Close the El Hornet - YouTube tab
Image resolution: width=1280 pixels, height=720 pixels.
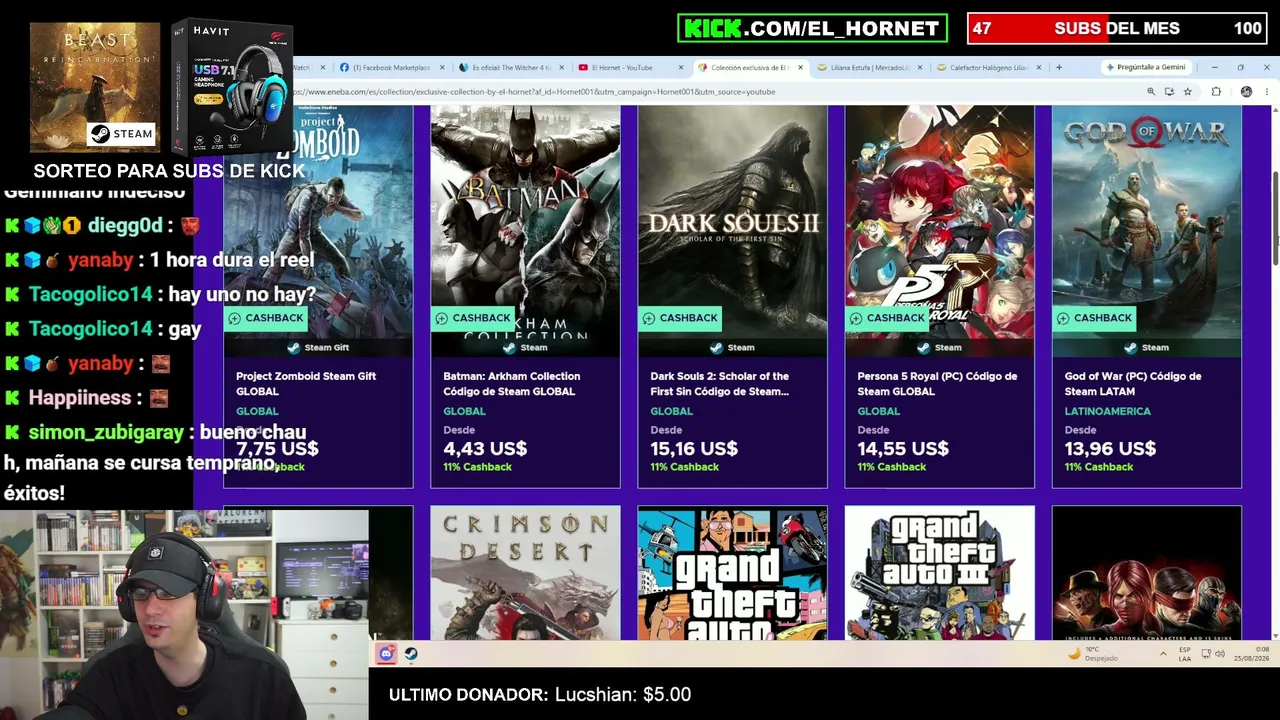click(x=681, y=68)
